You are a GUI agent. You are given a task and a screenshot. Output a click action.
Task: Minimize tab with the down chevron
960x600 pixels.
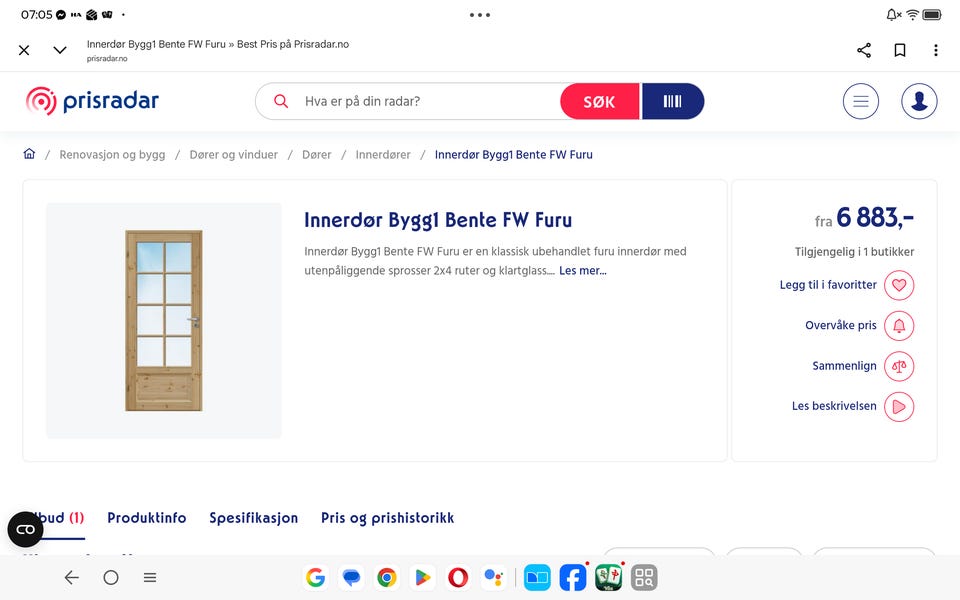pos(59,50)
